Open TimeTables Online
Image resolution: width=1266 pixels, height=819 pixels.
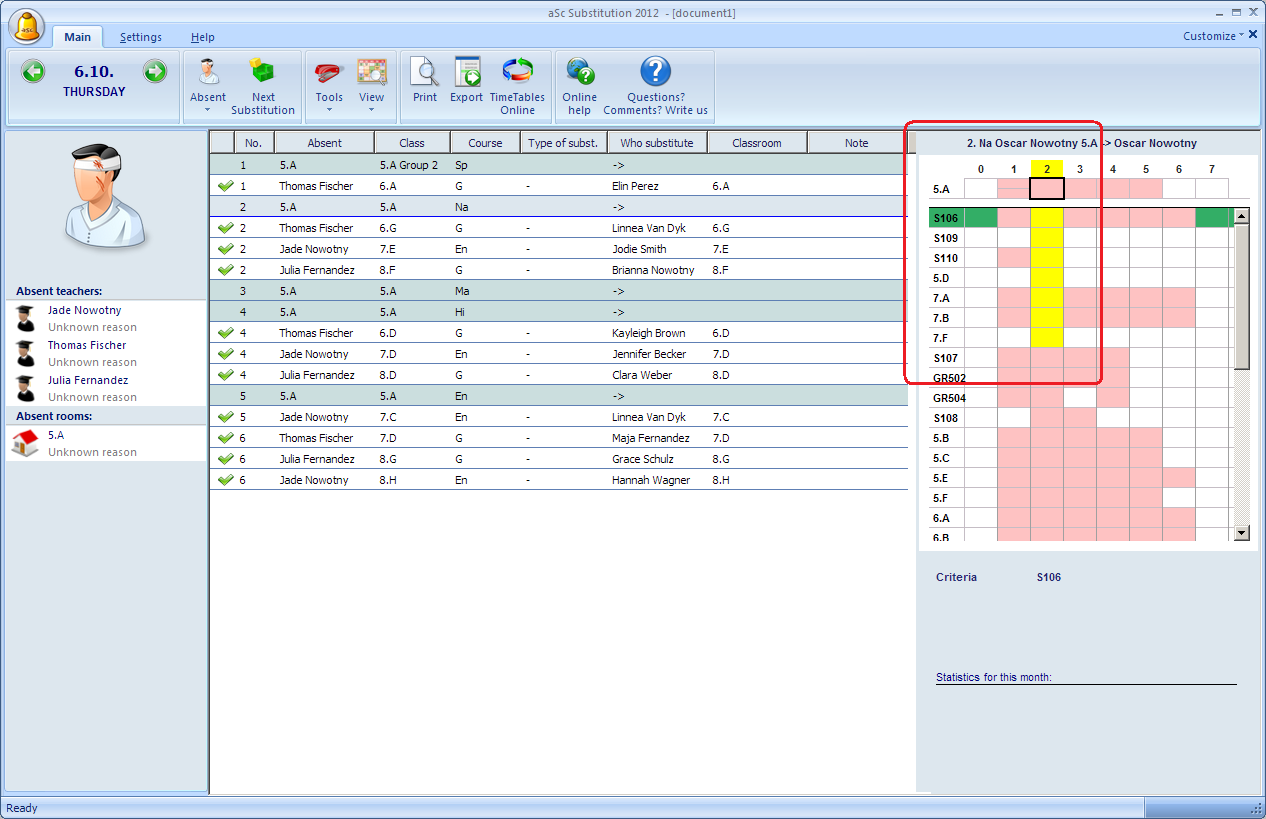(x=517, y=80)
